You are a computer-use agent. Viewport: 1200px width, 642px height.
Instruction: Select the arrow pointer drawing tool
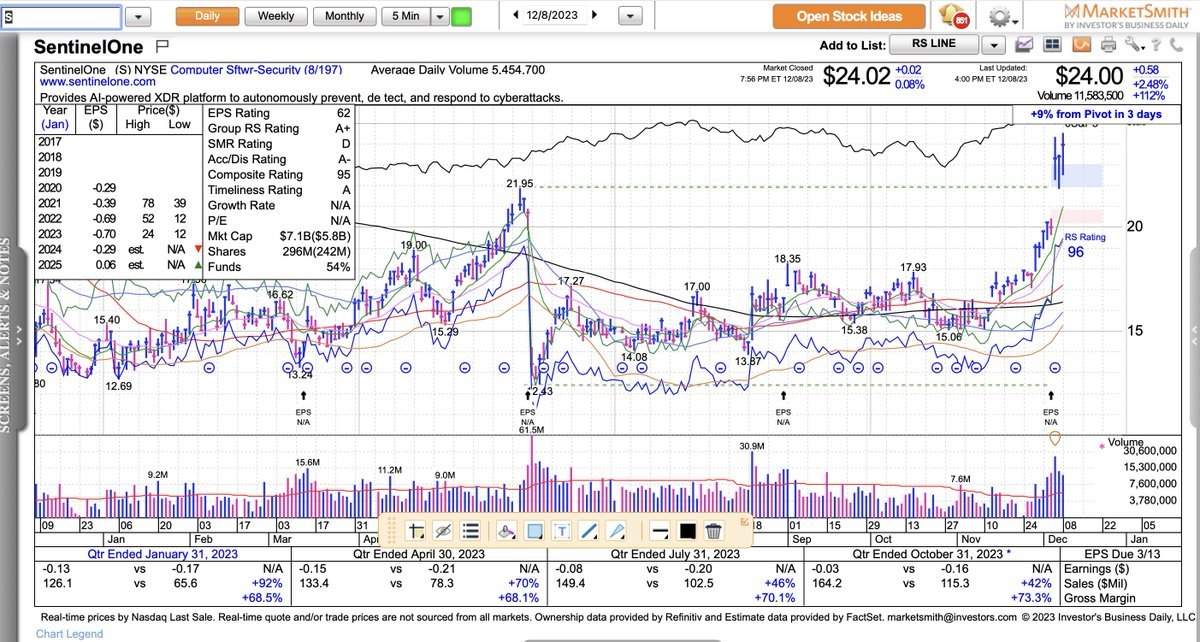(617, 531)
